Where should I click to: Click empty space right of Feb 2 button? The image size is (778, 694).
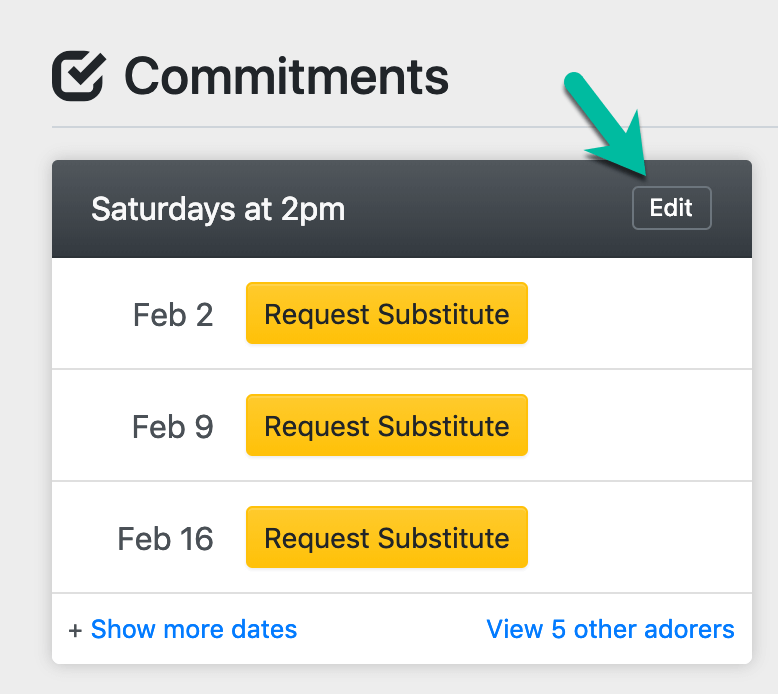640,314
